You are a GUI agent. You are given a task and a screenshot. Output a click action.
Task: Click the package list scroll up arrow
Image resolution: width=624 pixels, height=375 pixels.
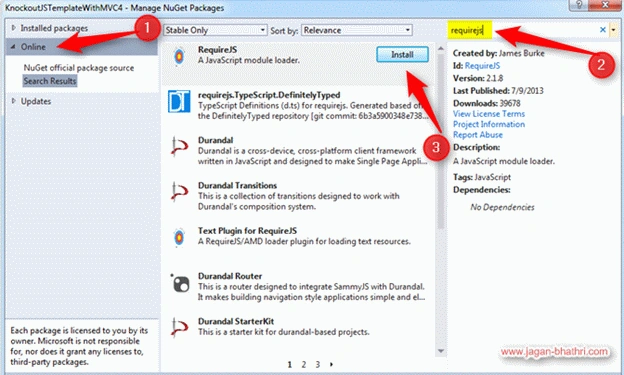point(441,49)
